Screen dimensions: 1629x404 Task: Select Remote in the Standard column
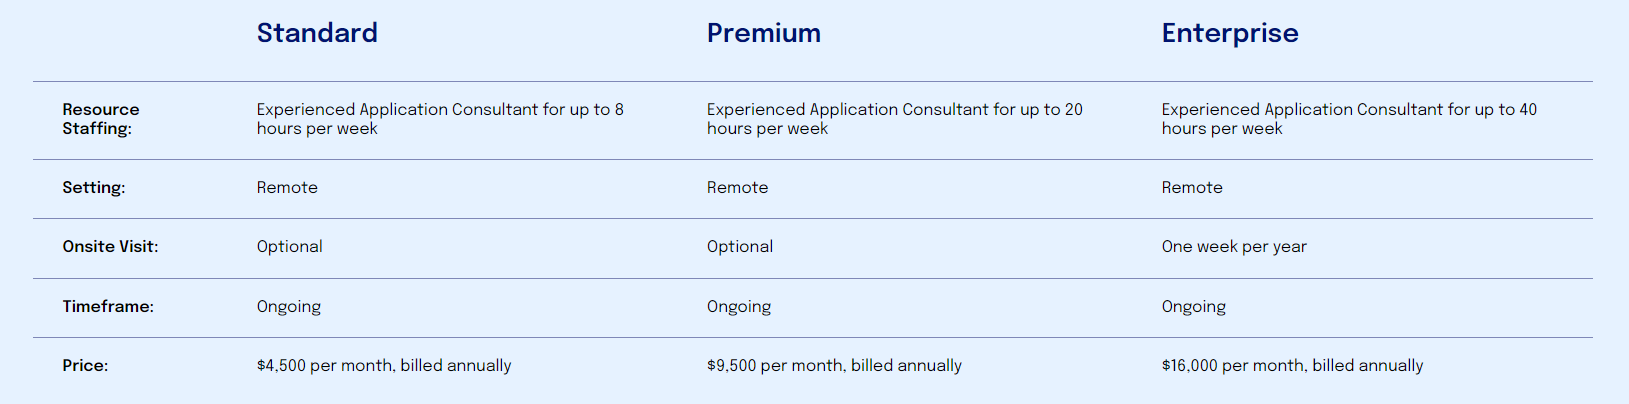287,188
